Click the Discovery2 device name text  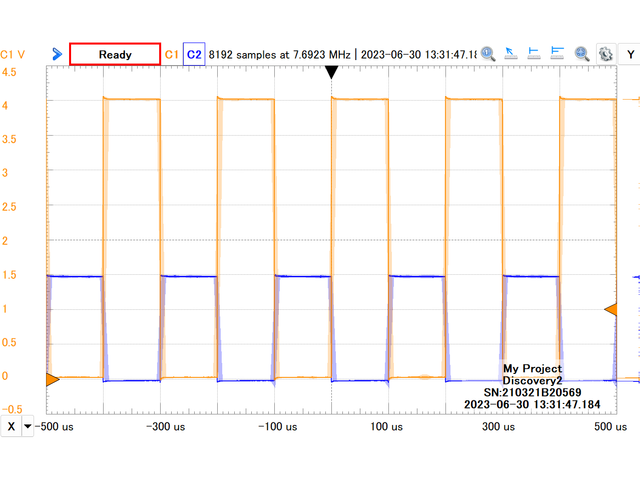(532, 381)
